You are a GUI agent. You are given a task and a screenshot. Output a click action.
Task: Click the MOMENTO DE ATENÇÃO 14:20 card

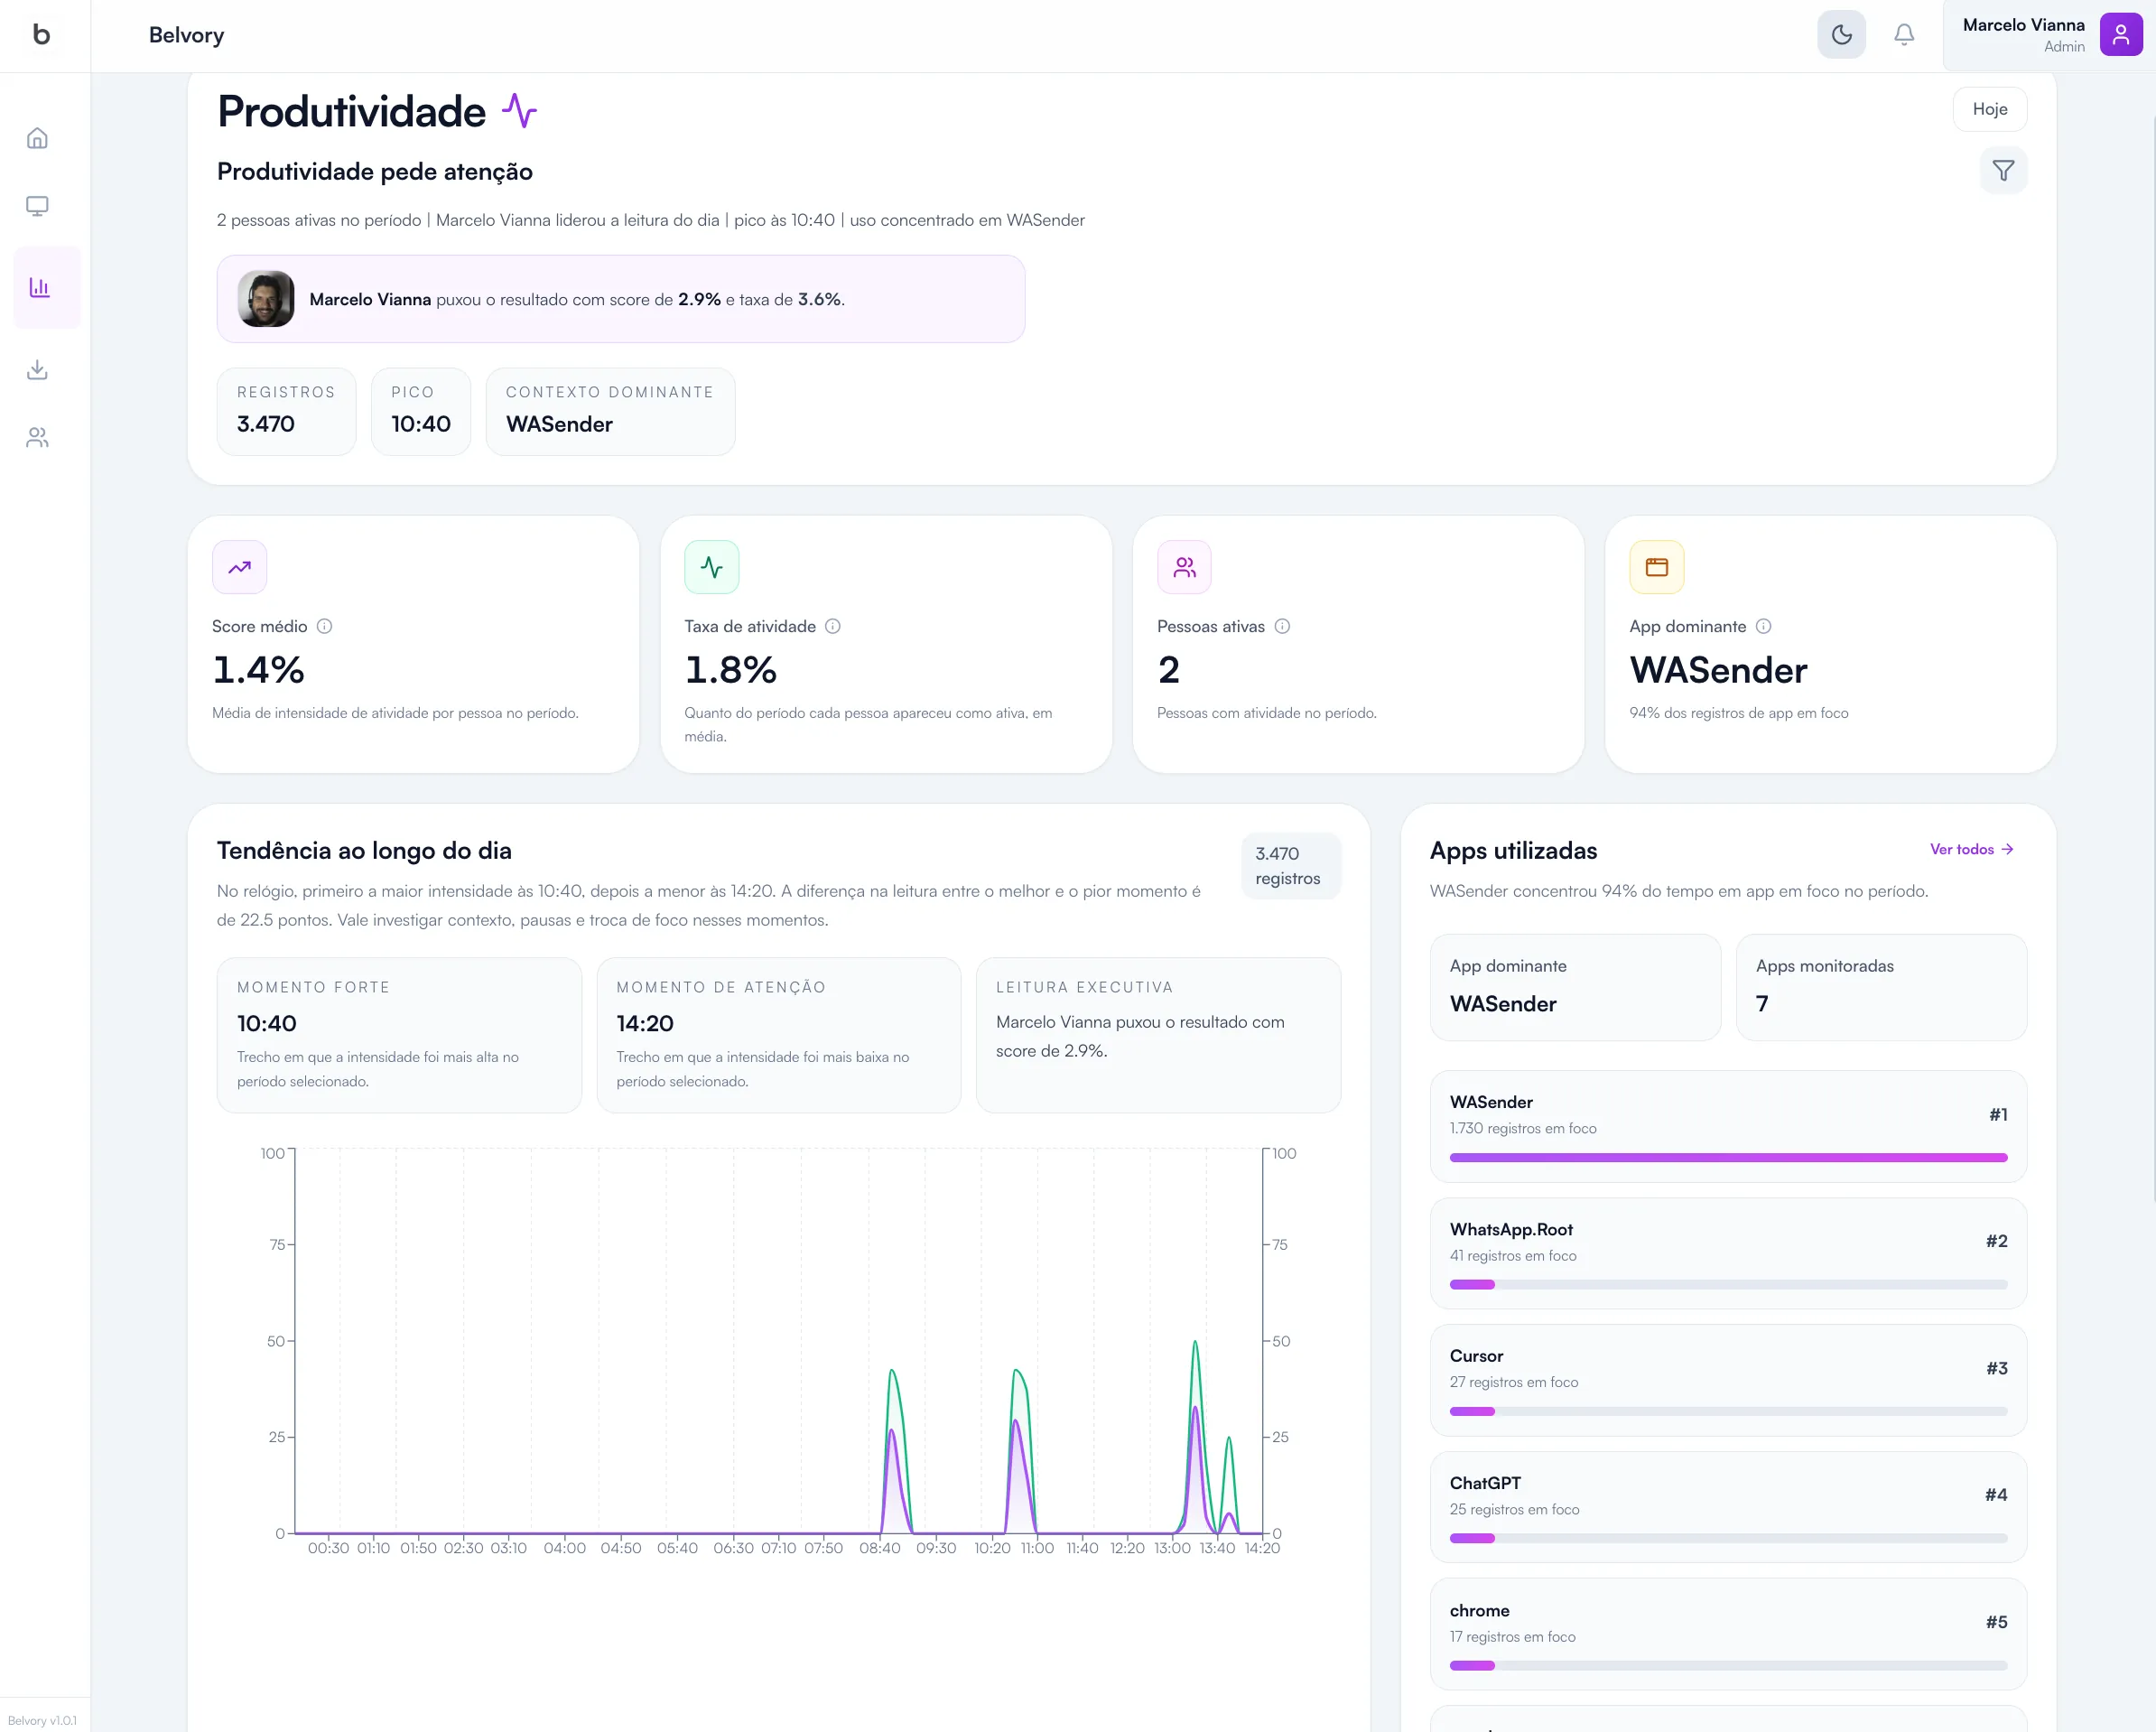click(778, 1035)
